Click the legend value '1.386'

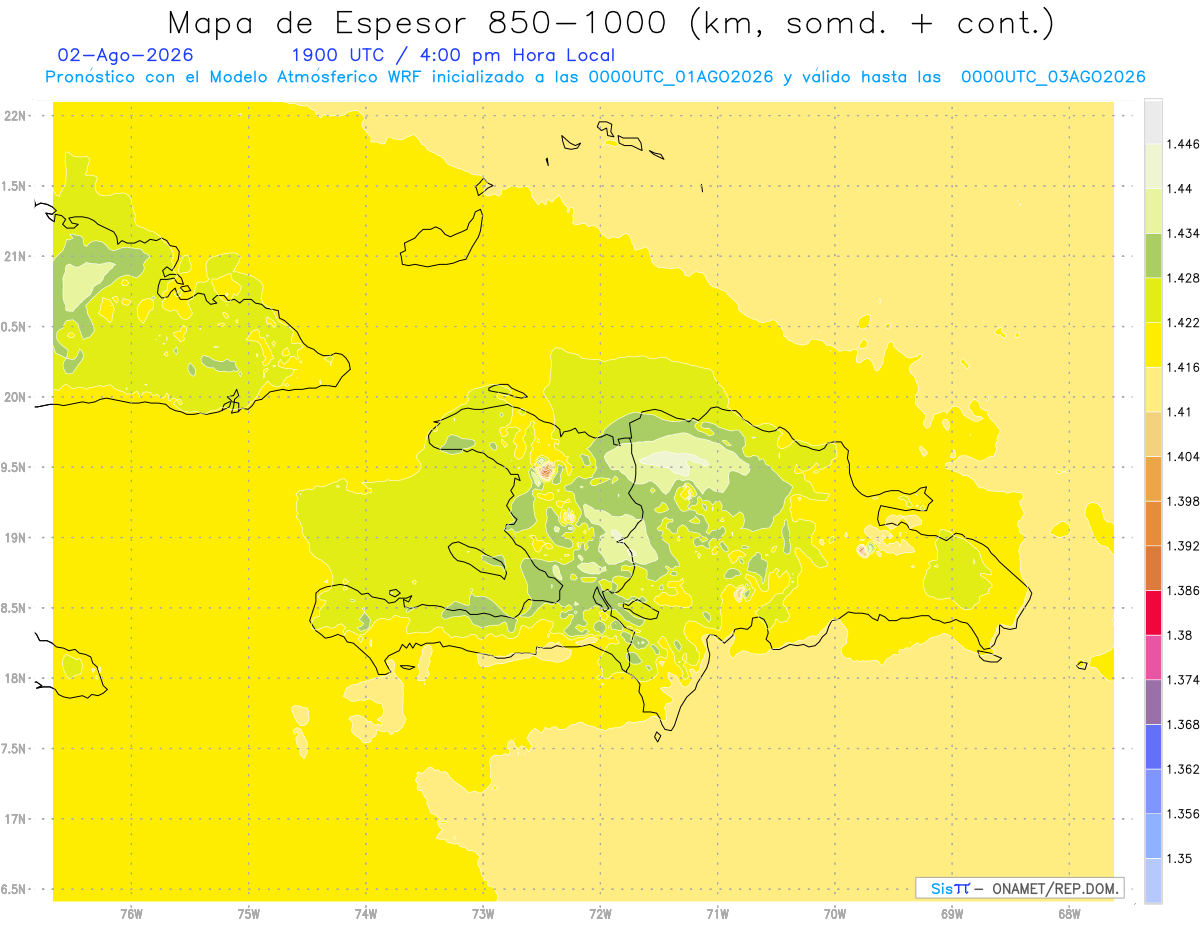pyautogui.click(x=1182, y=591)
